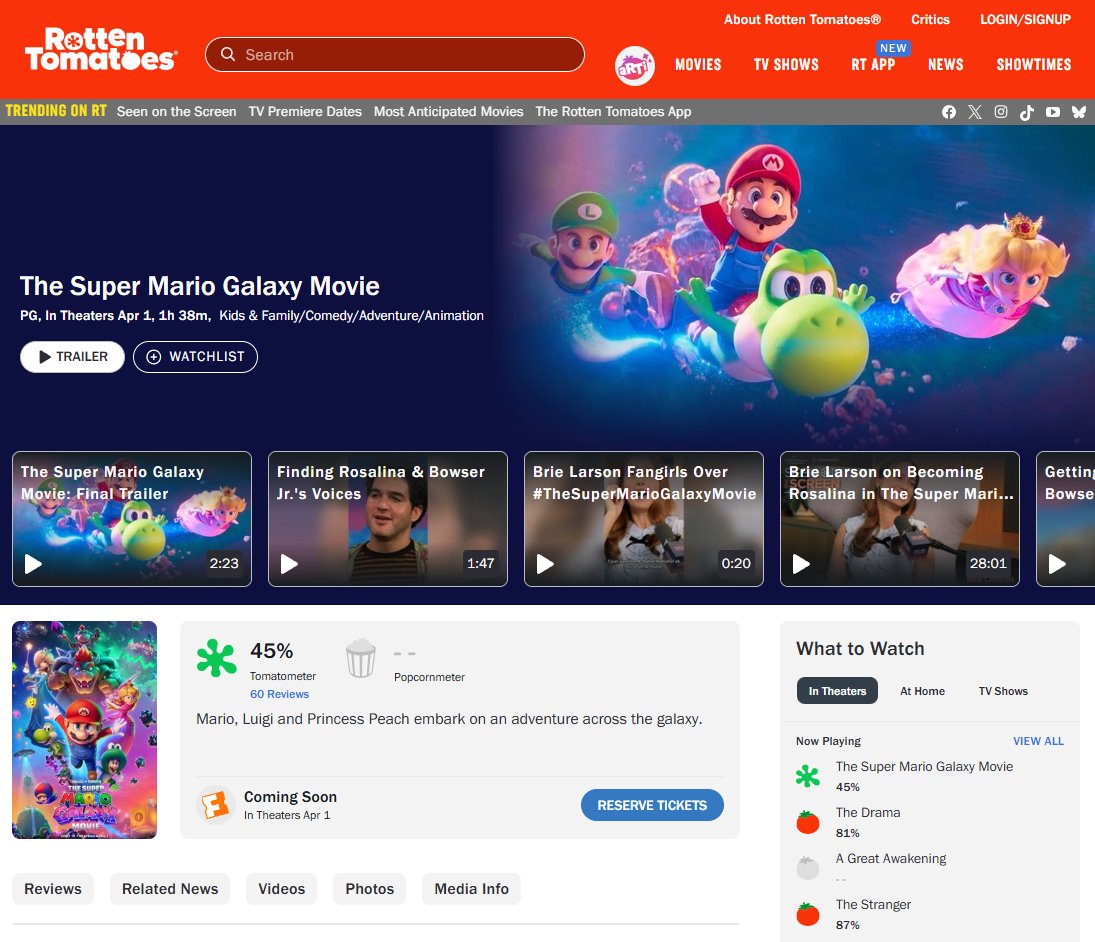Switch to the TV Shows tab in What to Watch

click(1003, 691)
